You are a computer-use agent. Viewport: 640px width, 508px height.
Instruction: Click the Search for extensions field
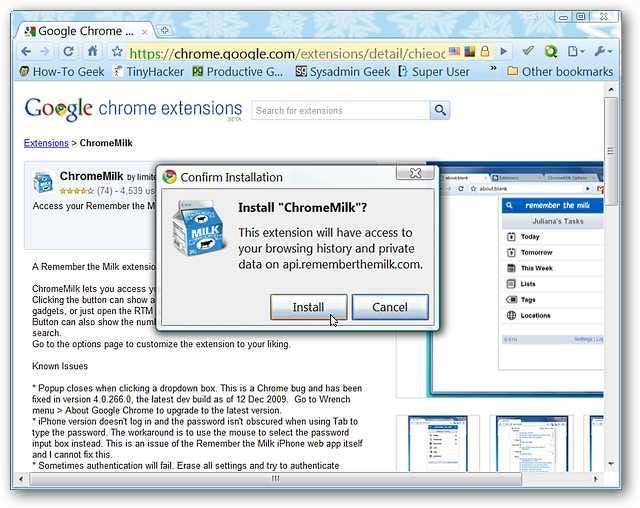(x=340, y=110)
